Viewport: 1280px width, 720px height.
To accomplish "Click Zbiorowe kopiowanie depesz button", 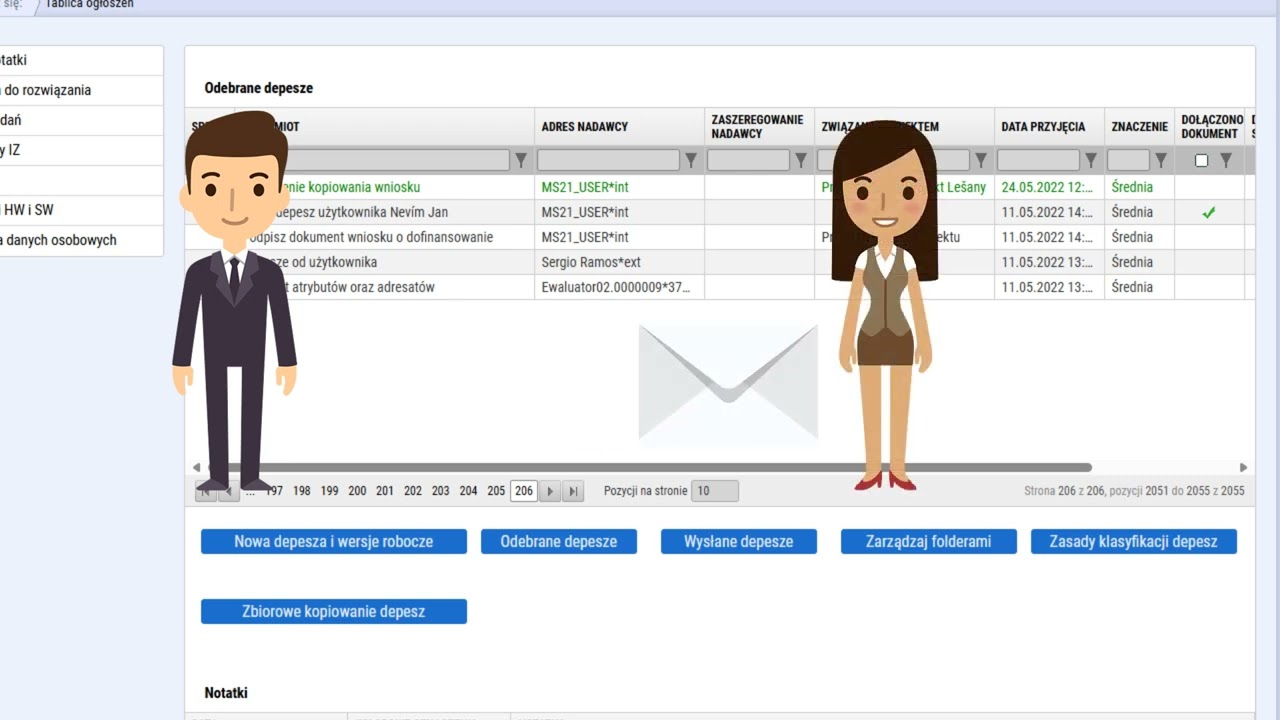I will click(x=334, y=611).
